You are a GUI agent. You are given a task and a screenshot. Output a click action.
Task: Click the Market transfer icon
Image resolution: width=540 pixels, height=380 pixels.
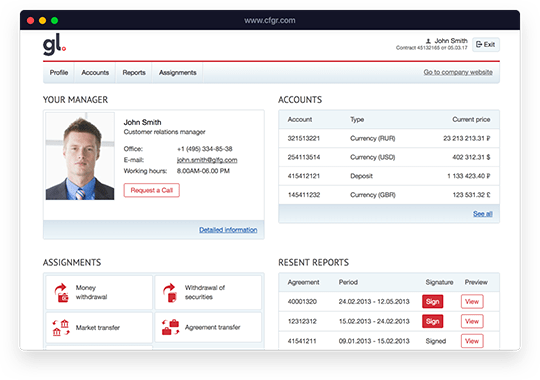61,328
